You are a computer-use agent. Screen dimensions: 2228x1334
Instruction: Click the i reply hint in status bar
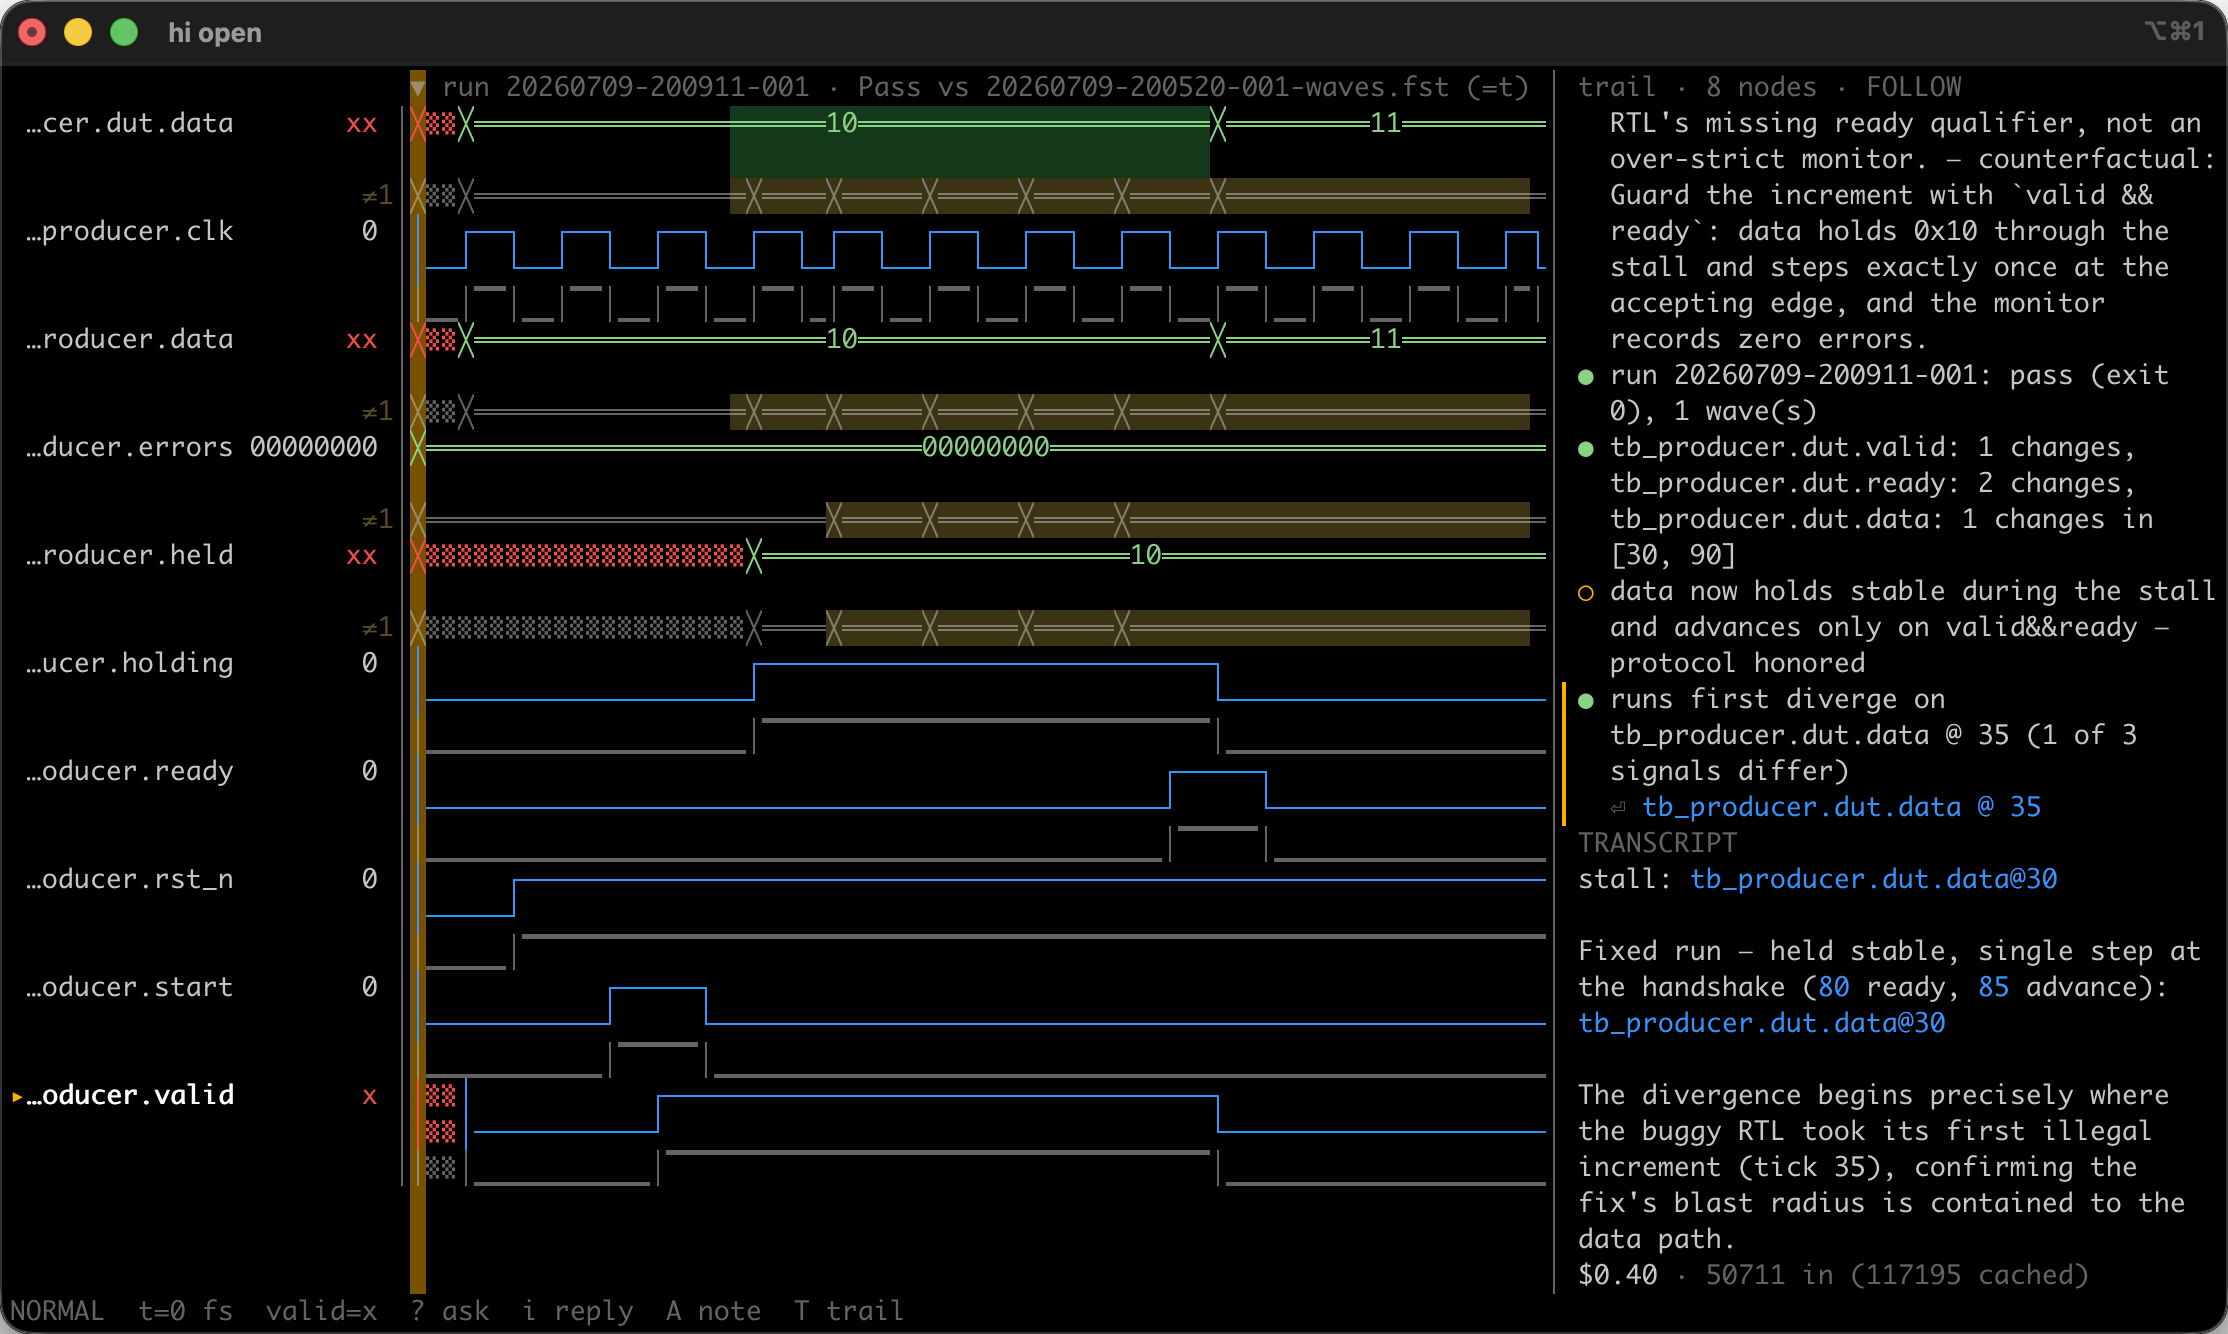click(578, 1311)
